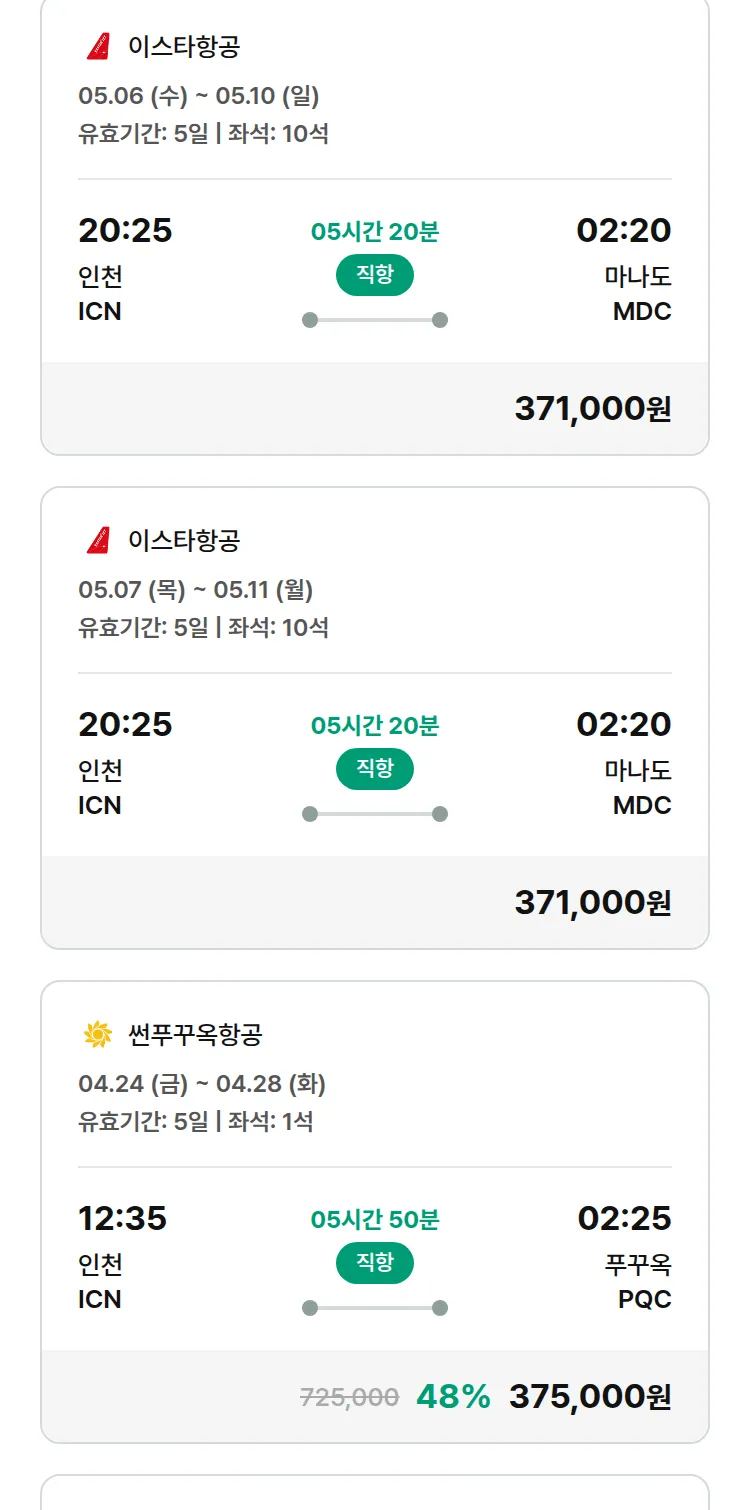Image resolution: width=750 pixels, height=1510 pixels.
Task: Open the 썬푸꾸옥항공 airline name
Action: point(195,1034)
